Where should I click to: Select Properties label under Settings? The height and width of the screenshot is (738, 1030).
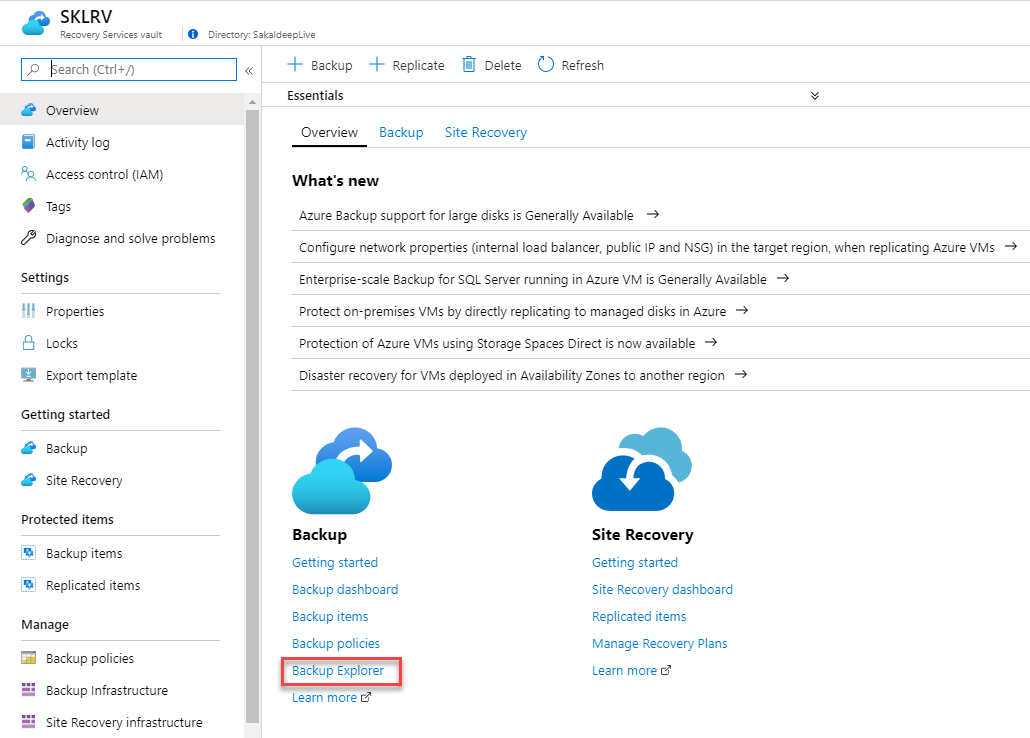75,311
